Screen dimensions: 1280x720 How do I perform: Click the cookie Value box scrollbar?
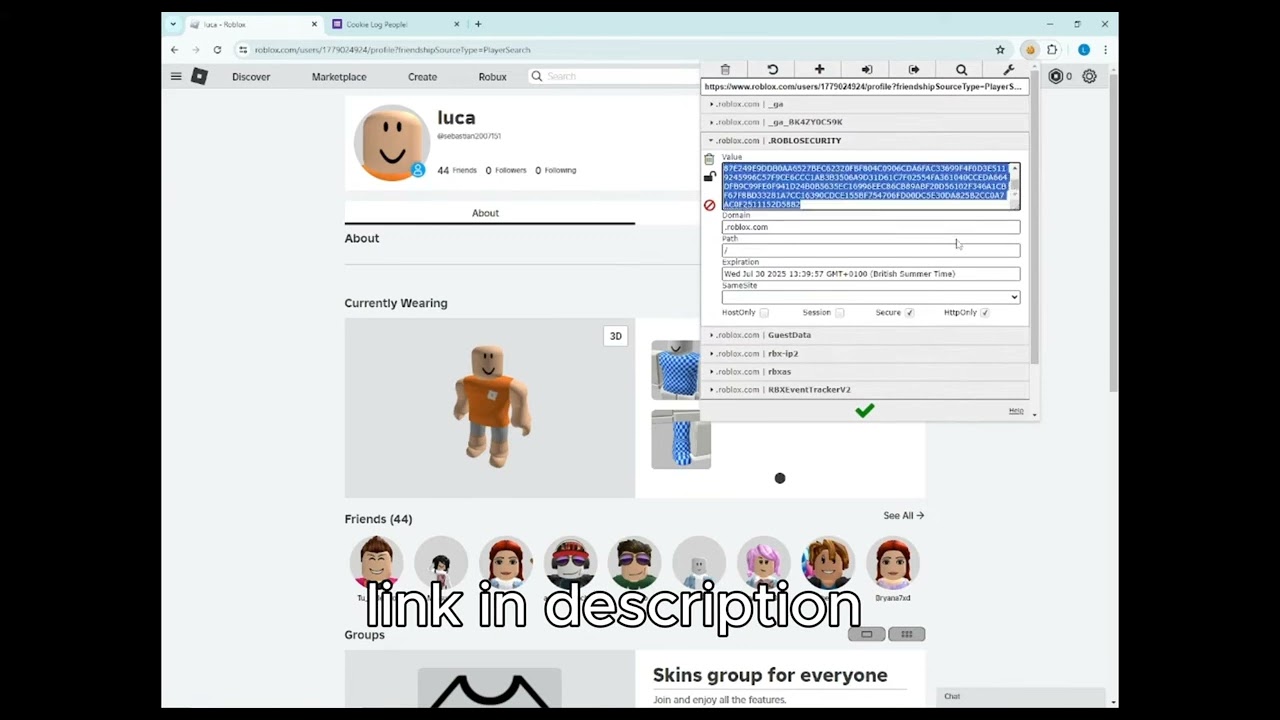pyautogui.click(x=1015, y=186)
